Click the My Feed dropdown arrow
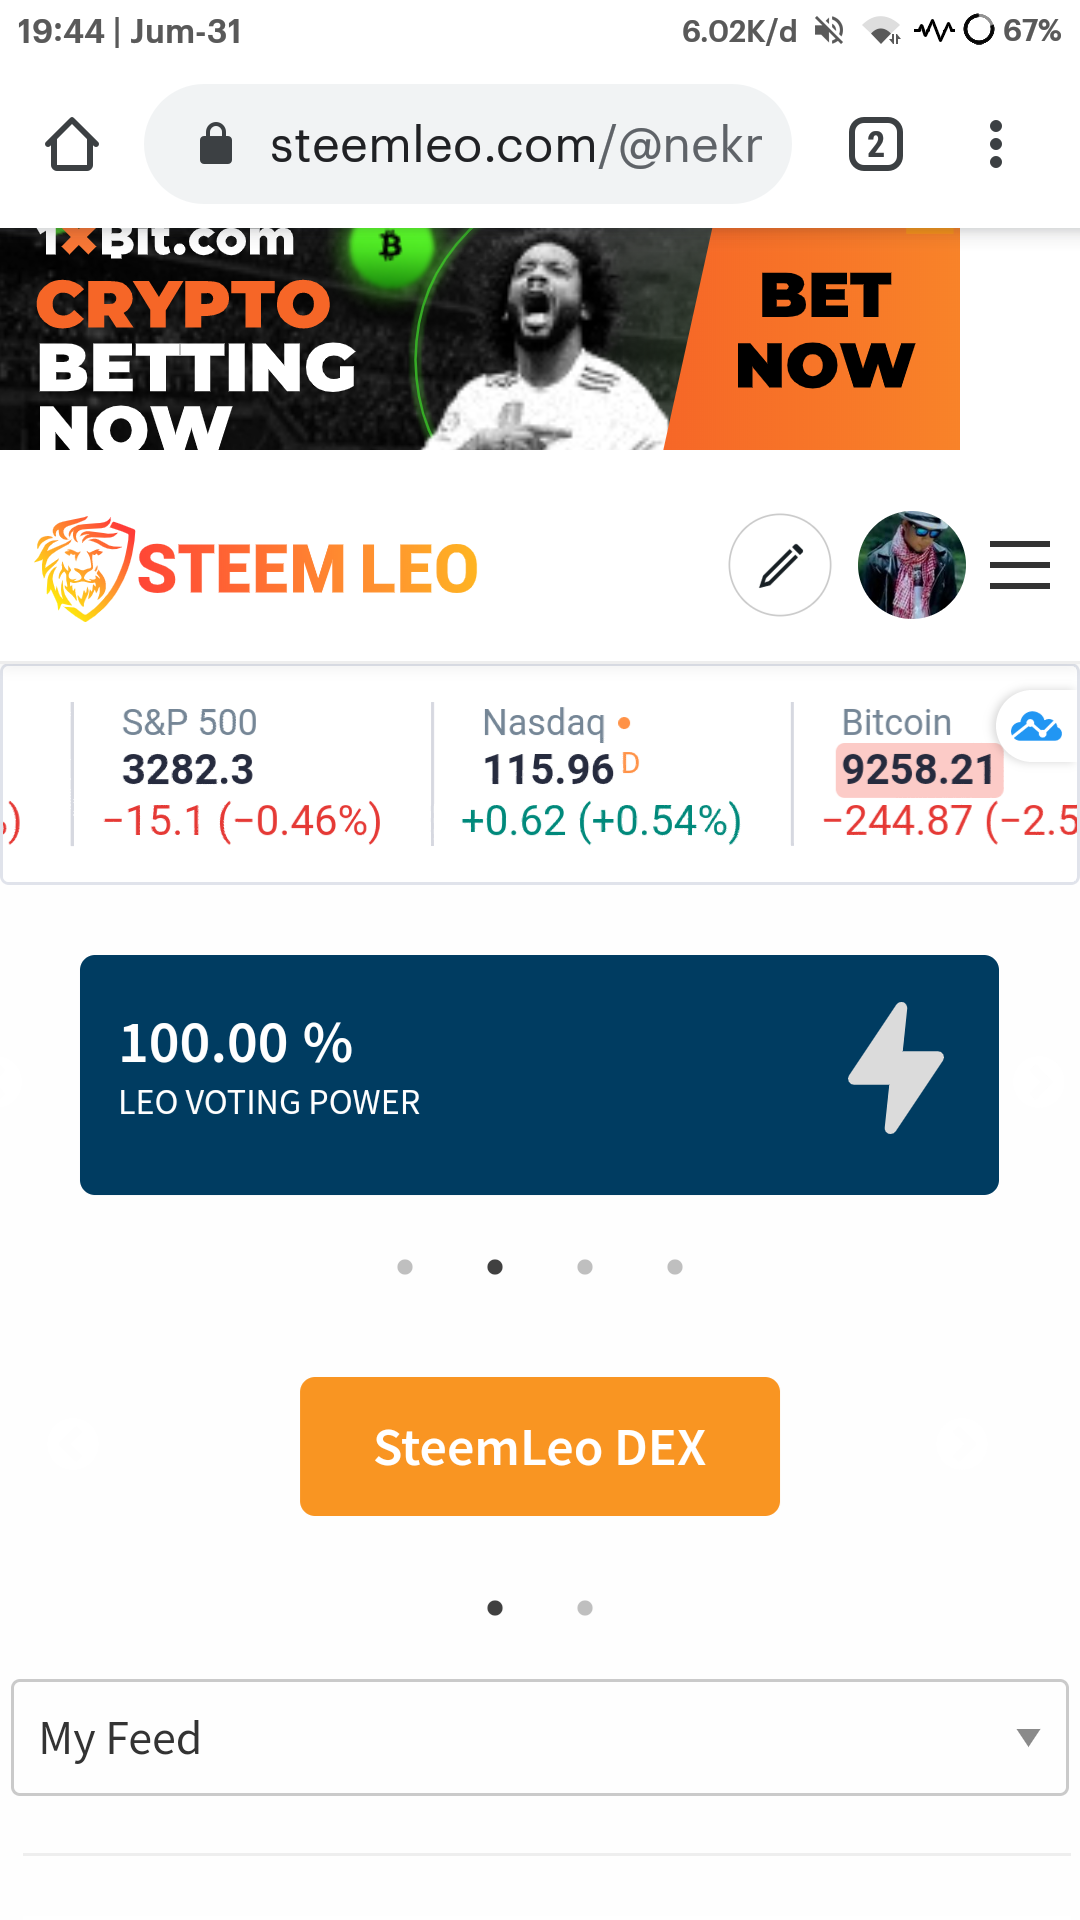The image size is (1080, 1920). point(1028,1738)
